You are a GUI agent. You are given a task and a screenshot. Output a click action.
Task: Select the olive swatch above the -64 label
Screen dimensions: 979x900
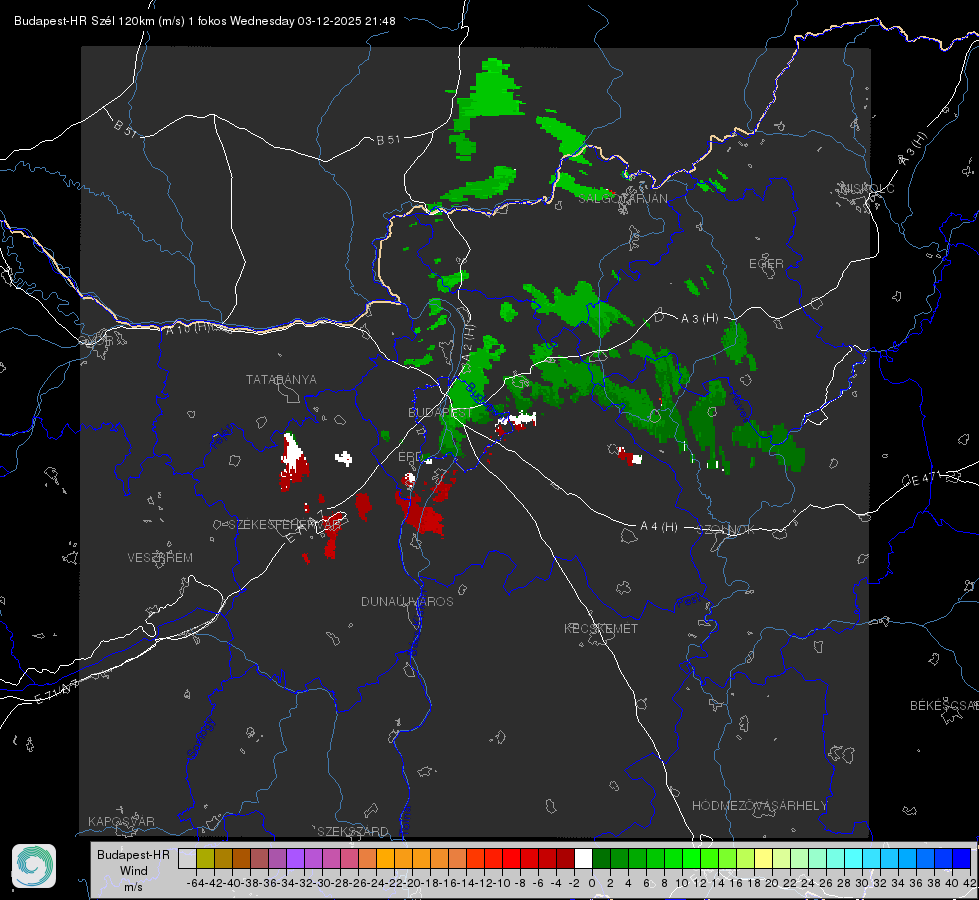(205, 858)
